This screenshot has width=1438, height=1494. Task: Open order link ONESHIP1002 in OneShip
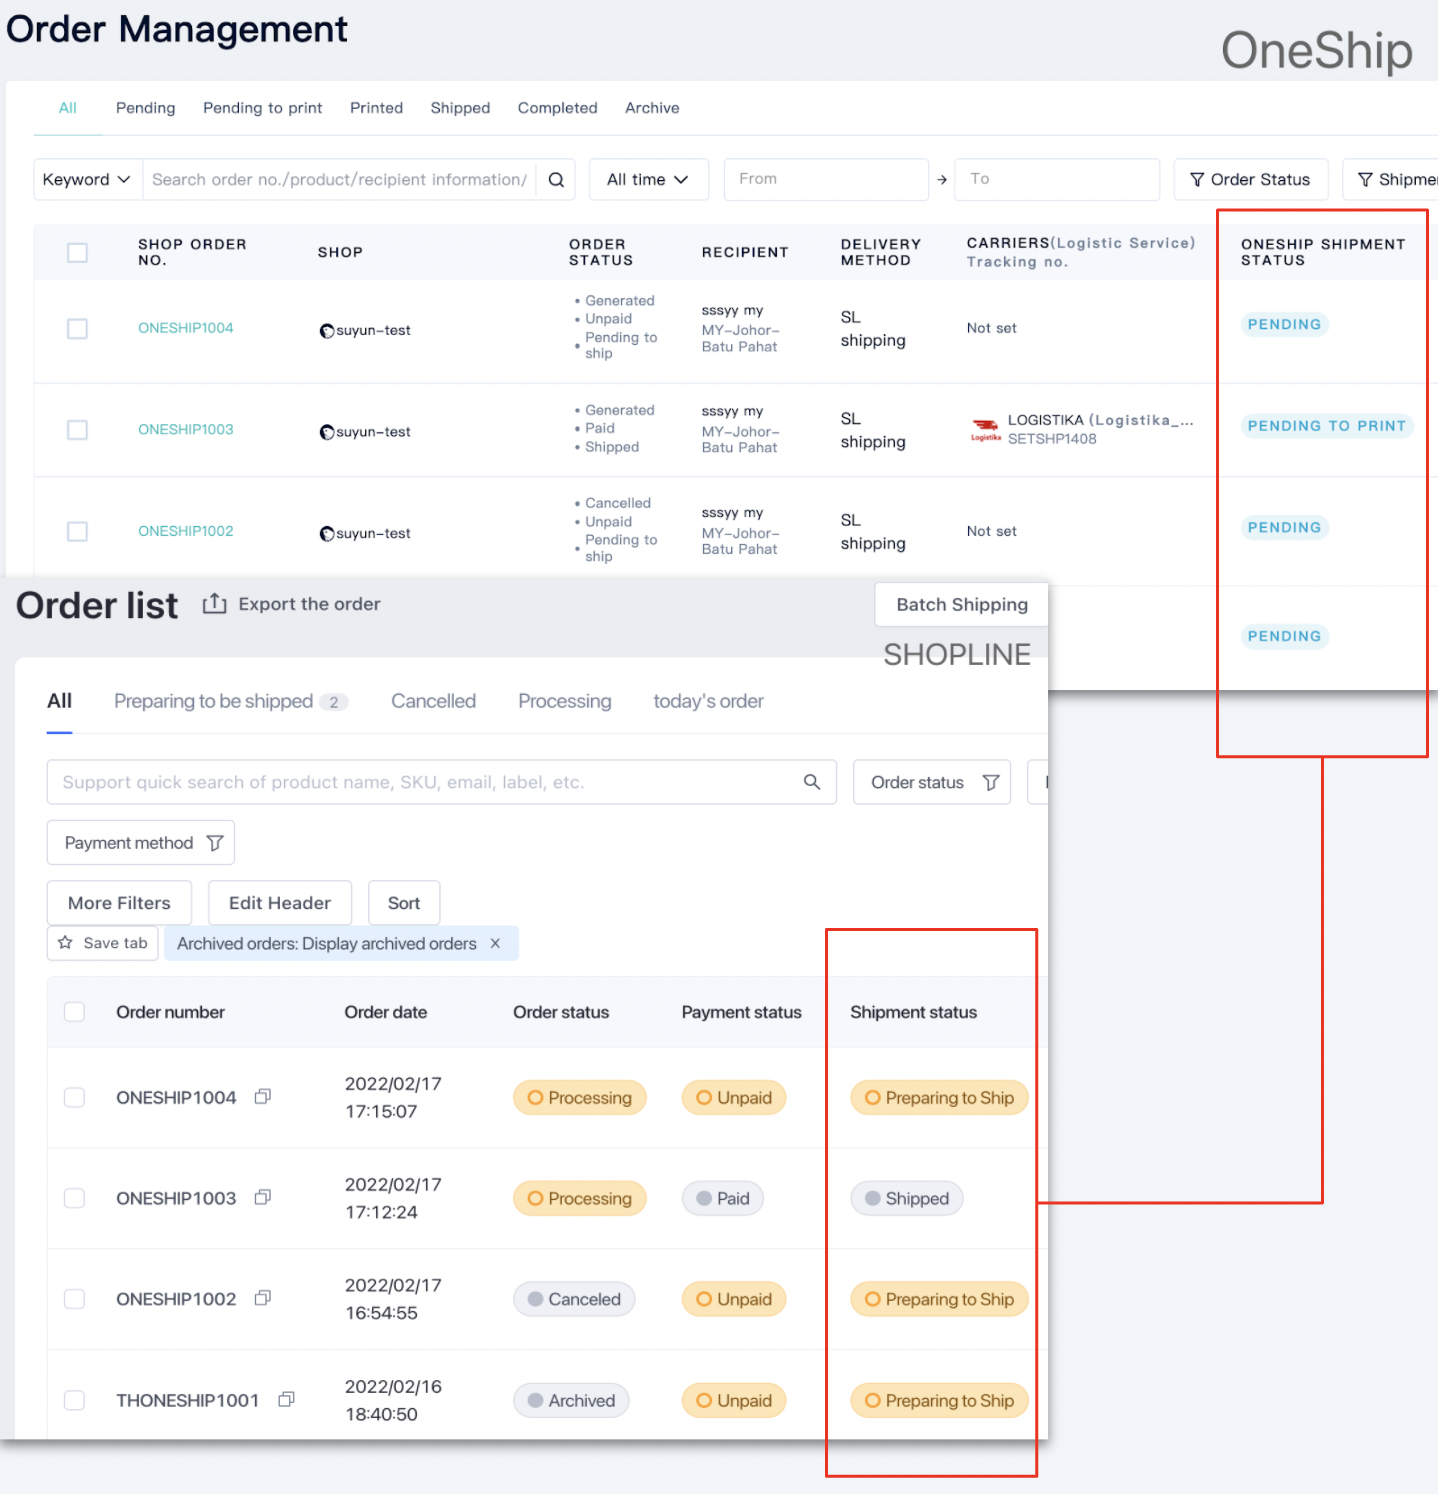point(185,531)
